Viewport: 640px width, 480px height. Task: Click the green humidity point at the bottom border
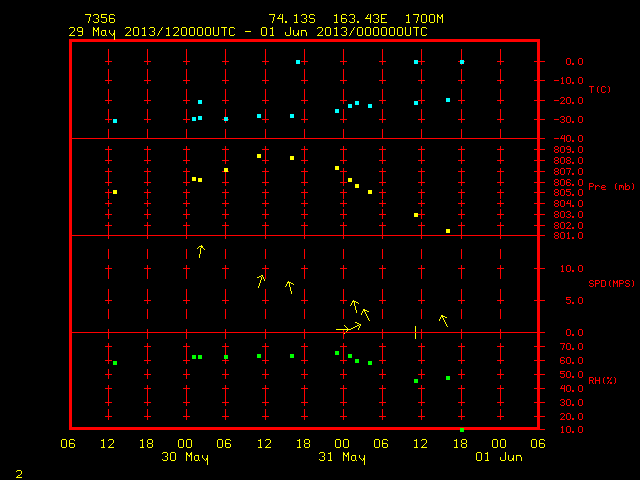pos(462,430)
